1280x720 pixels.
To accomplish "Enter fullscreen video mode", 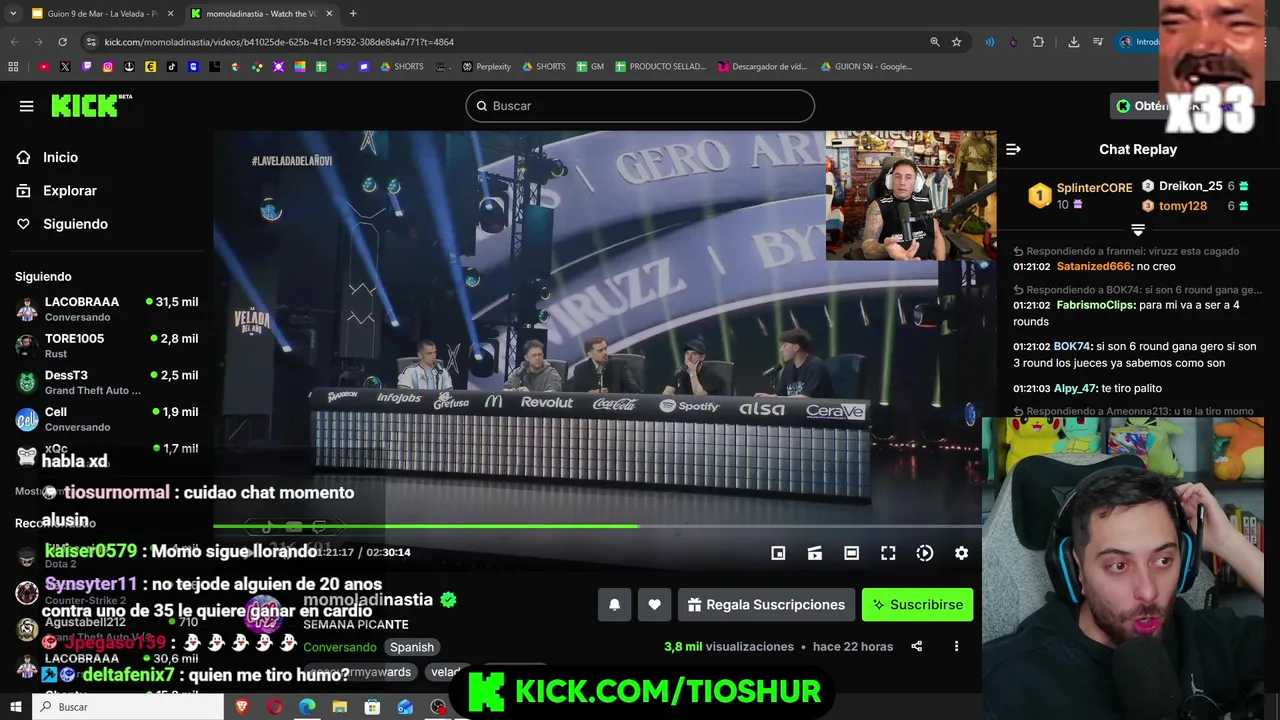I will click(x=888, y=553).
